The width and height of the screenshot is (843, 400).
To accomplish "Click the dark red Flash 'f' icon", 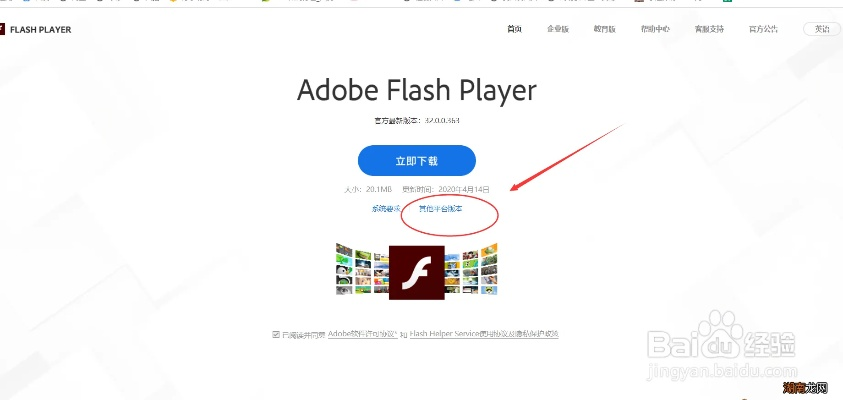I will pos(417,273).
